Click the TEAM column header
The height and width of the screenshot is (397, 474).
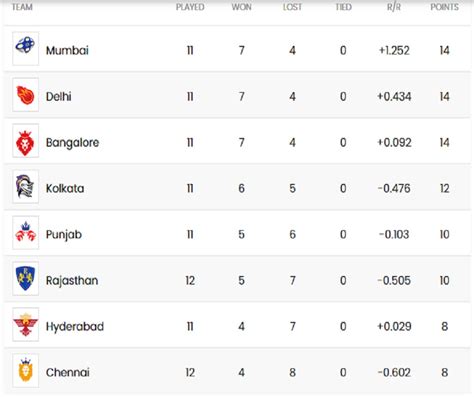click(x=22, y=7)
